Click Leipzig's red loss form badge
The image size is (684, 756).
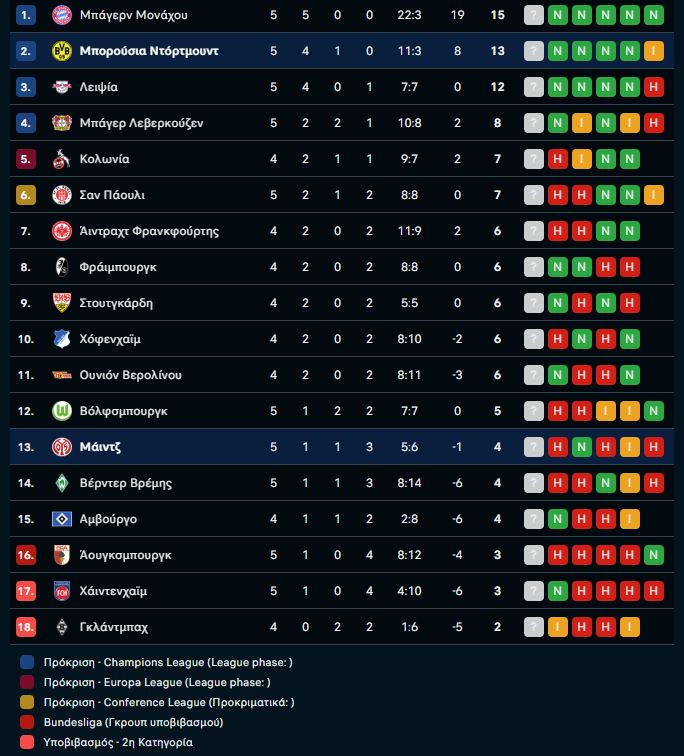tap(654, 87)
